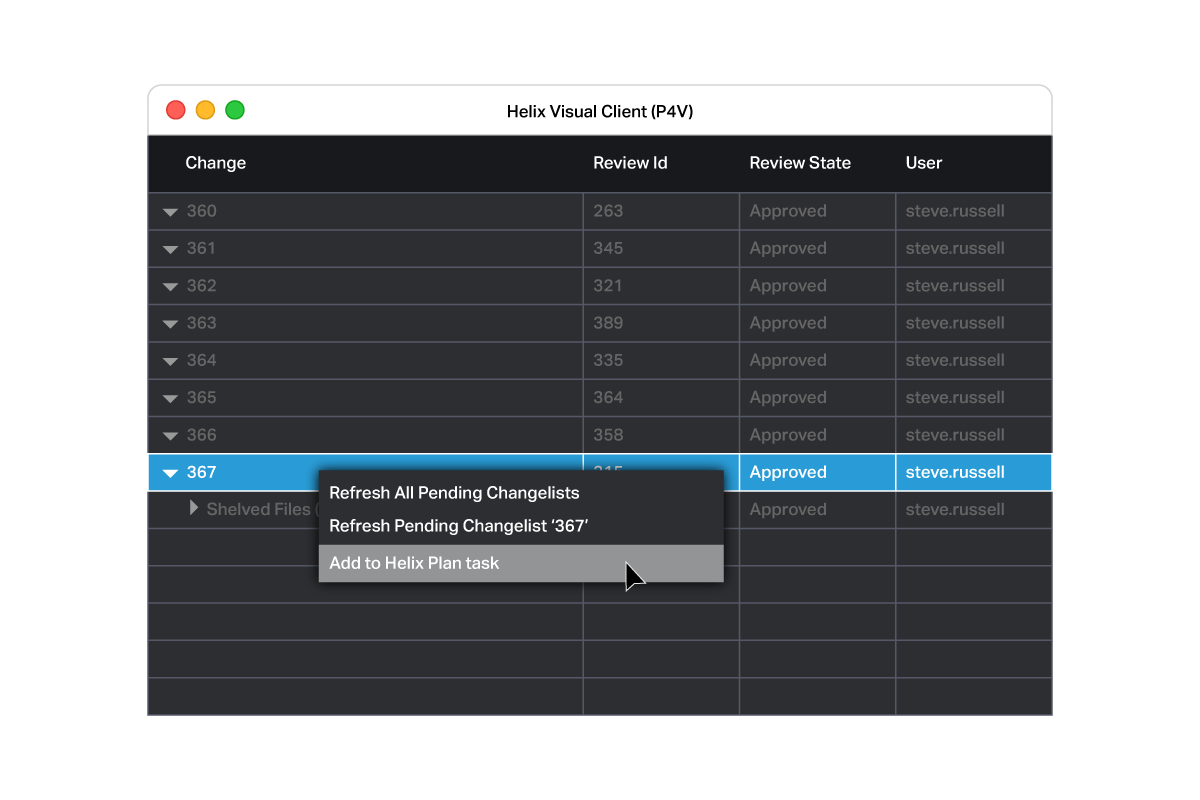Click review id 263
The height and width of the screenshot is (800, 1200).
608,211
